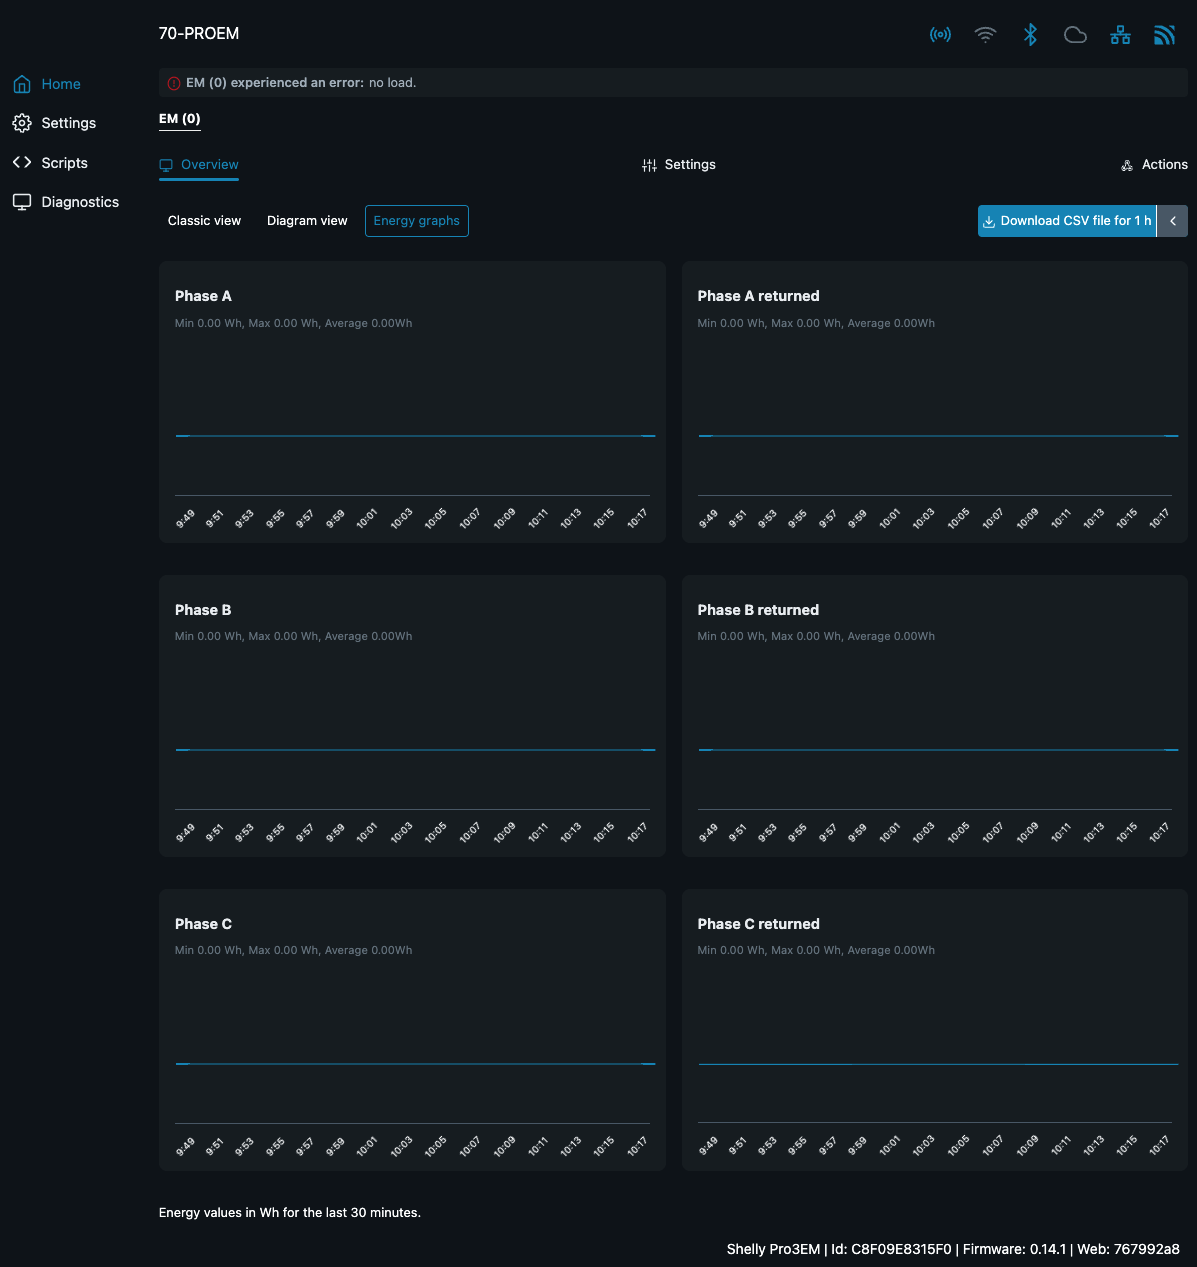Click the Ethernet network icon
This screenshot has width=1197, height=1267.
[1120, 35]
